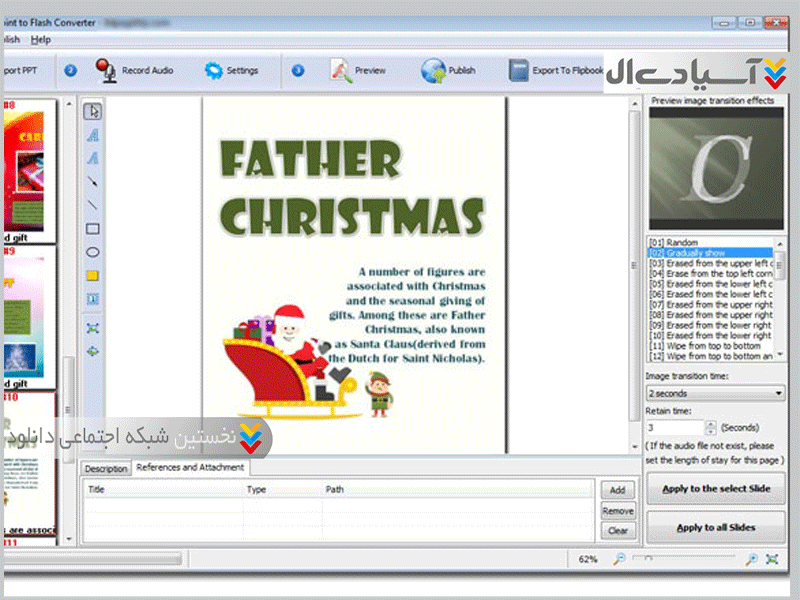
Task: Click Apply to all Slides button
Action: [x=715, y=527]
